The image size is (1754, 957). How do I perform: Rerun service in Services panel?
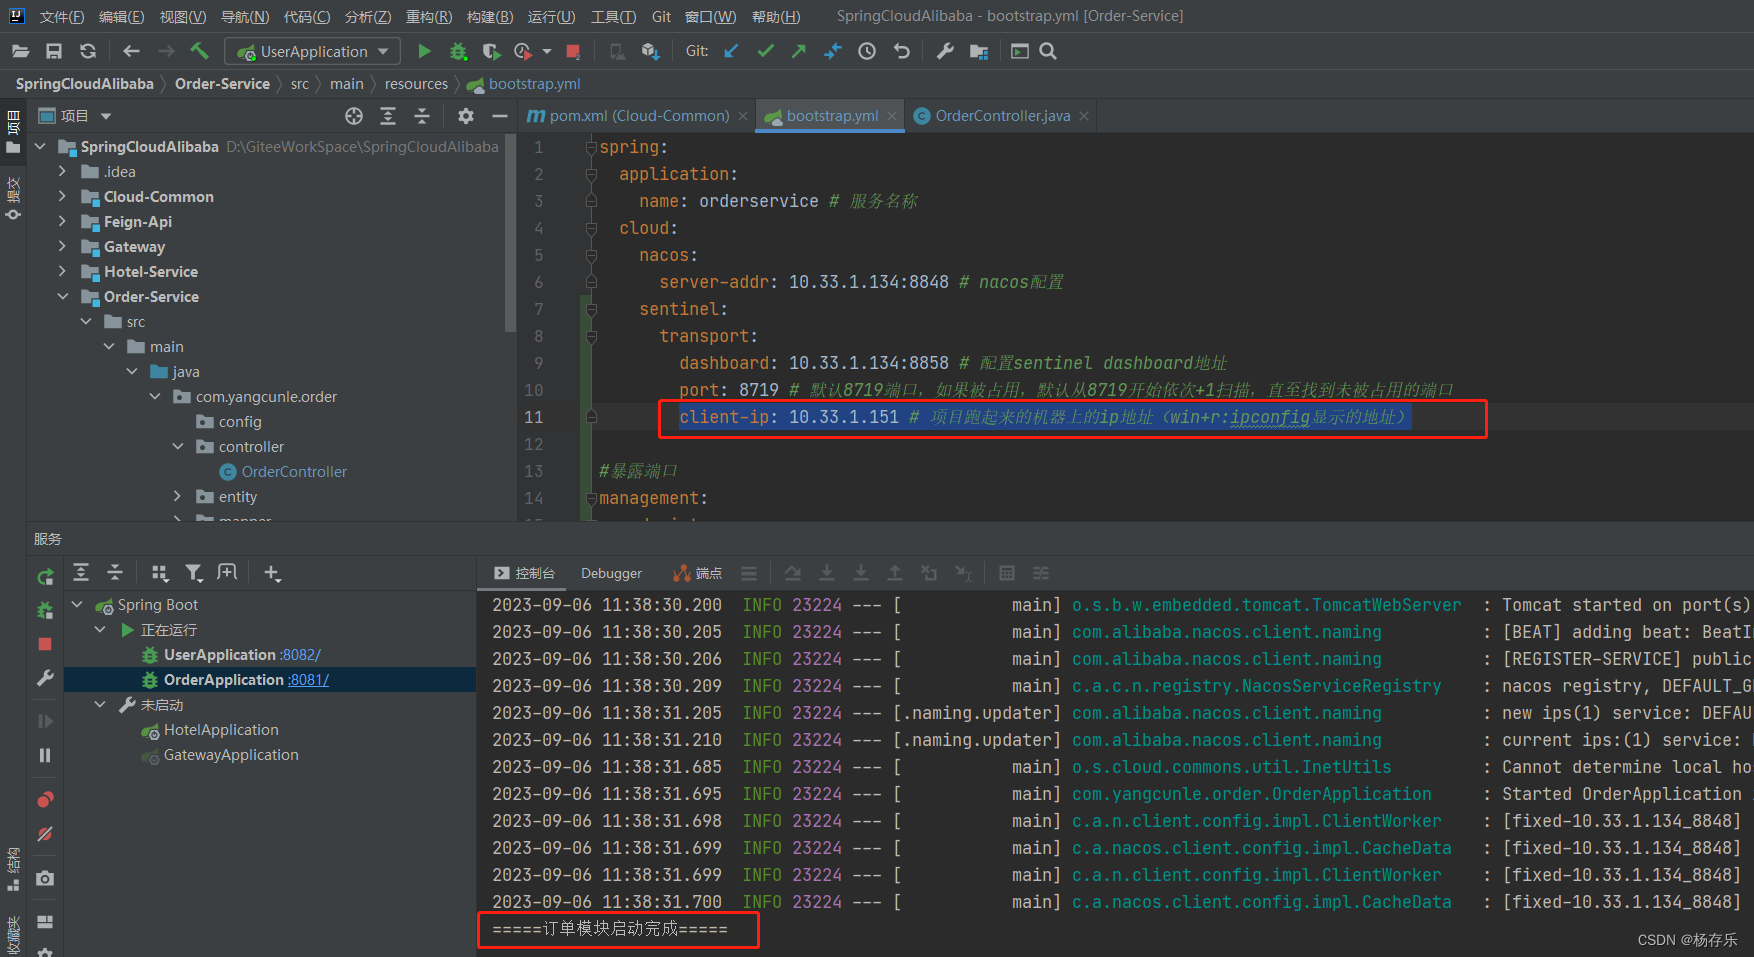pyautogui.click(x=45, y=577)
